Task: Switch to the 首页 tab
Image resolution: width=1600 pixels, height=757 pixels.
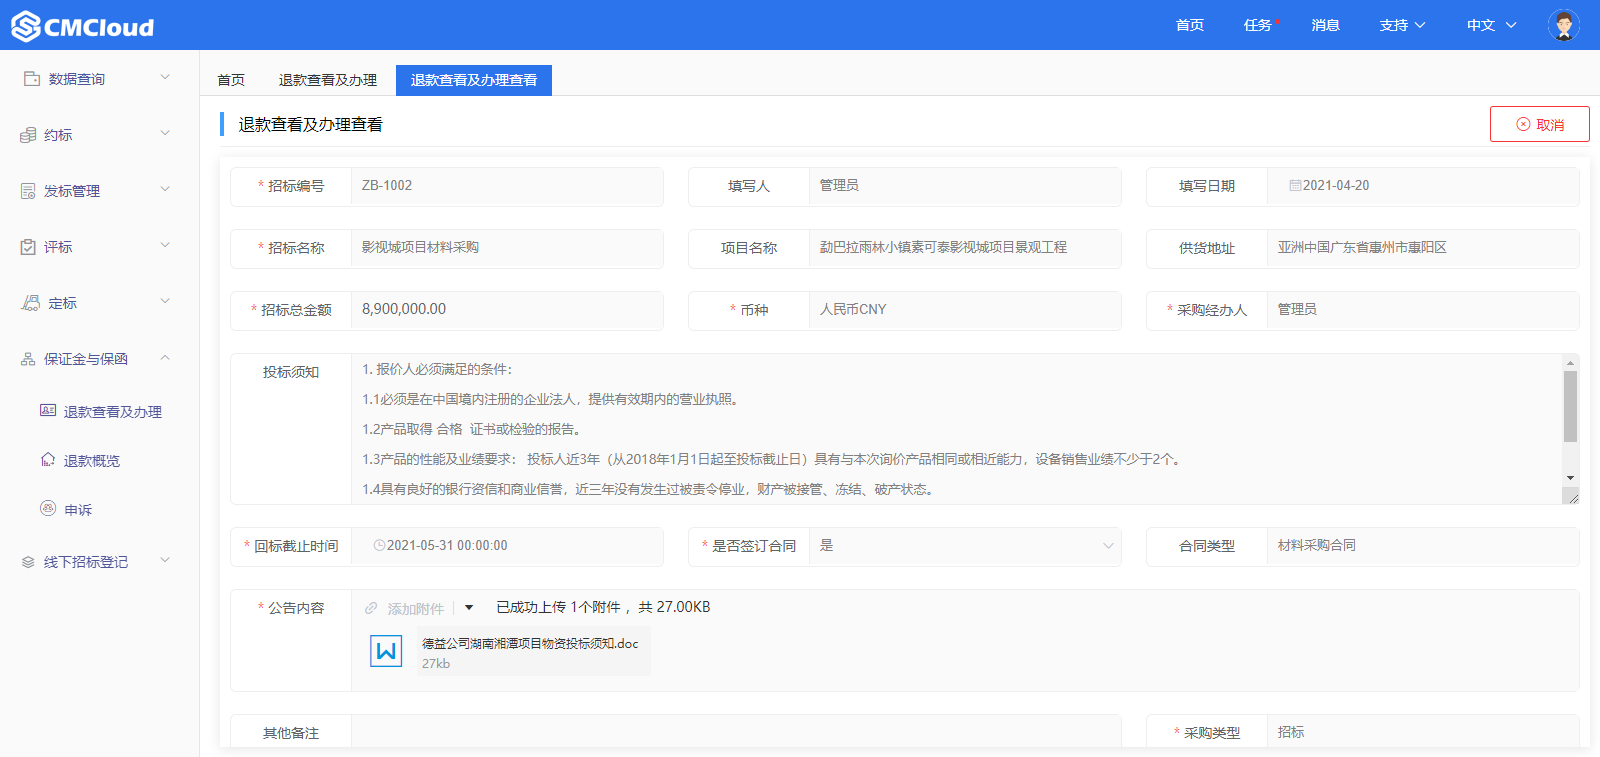Action: tap(231, 80)
